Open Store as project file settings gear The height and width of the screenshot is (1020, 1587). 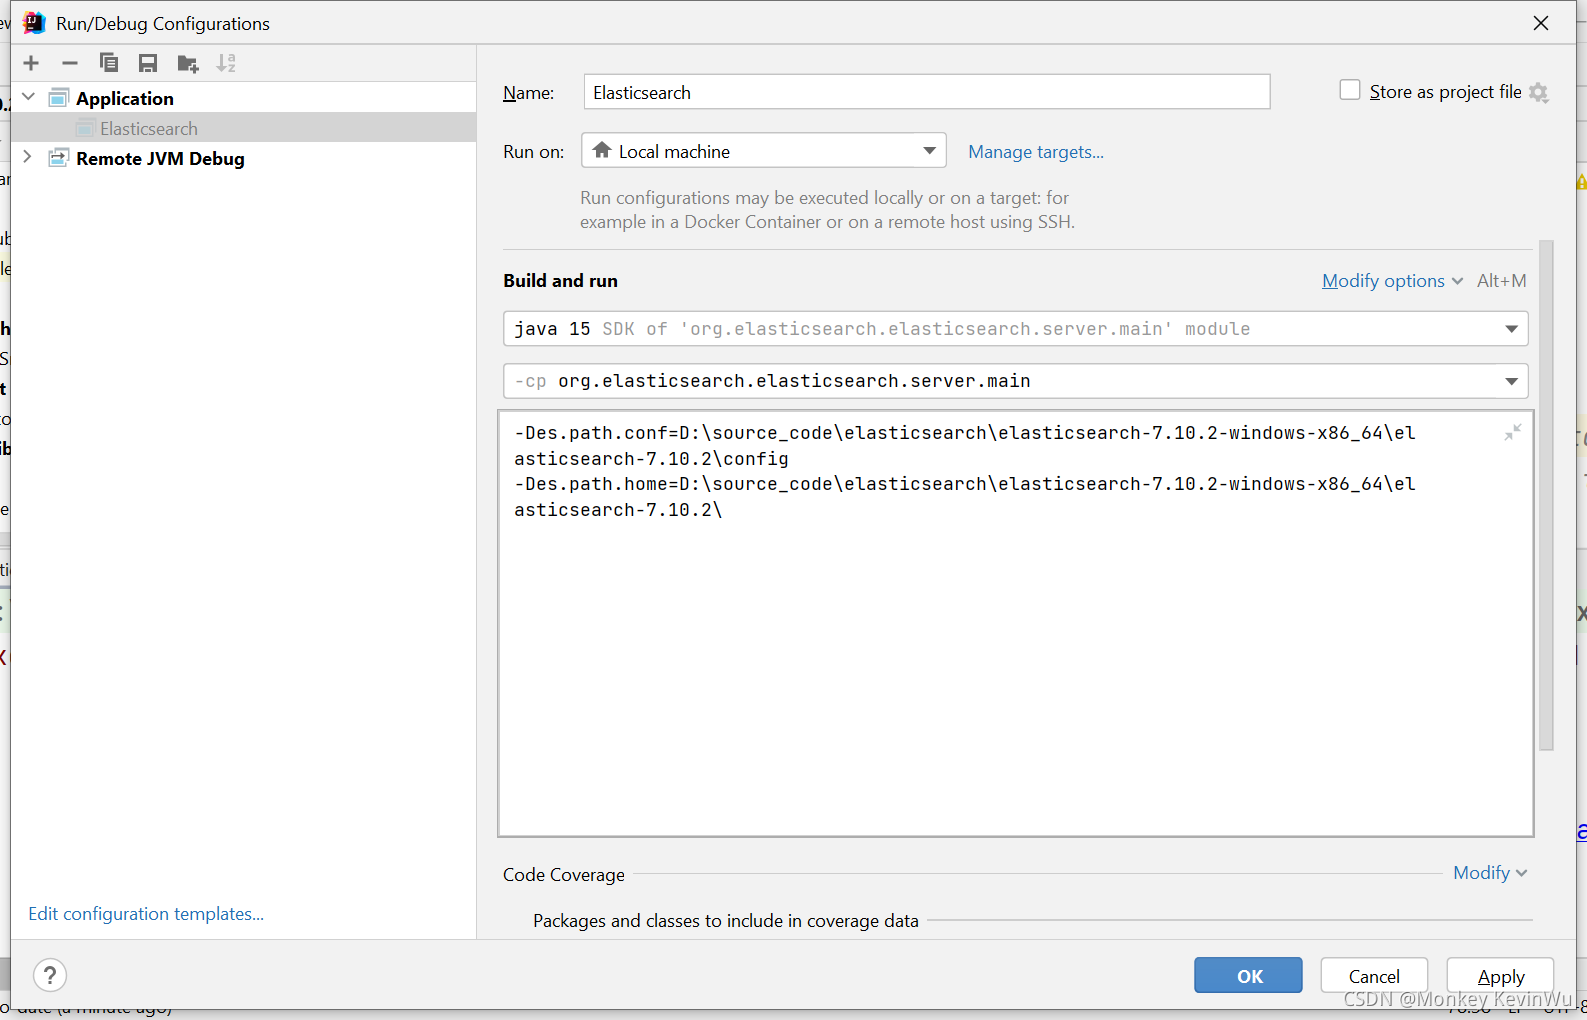tap(1539, 93)
